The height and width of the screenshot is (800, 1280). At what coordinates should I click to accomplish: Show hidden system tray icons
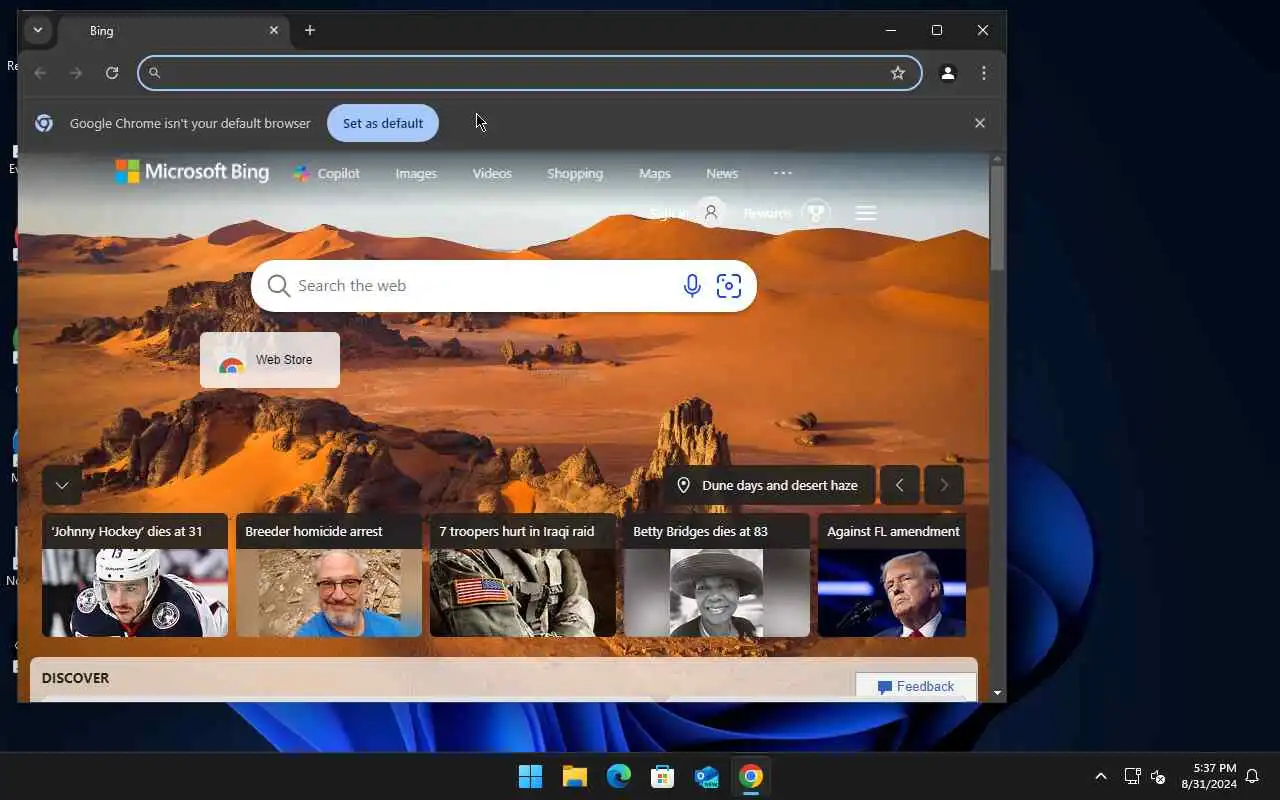1101,776
